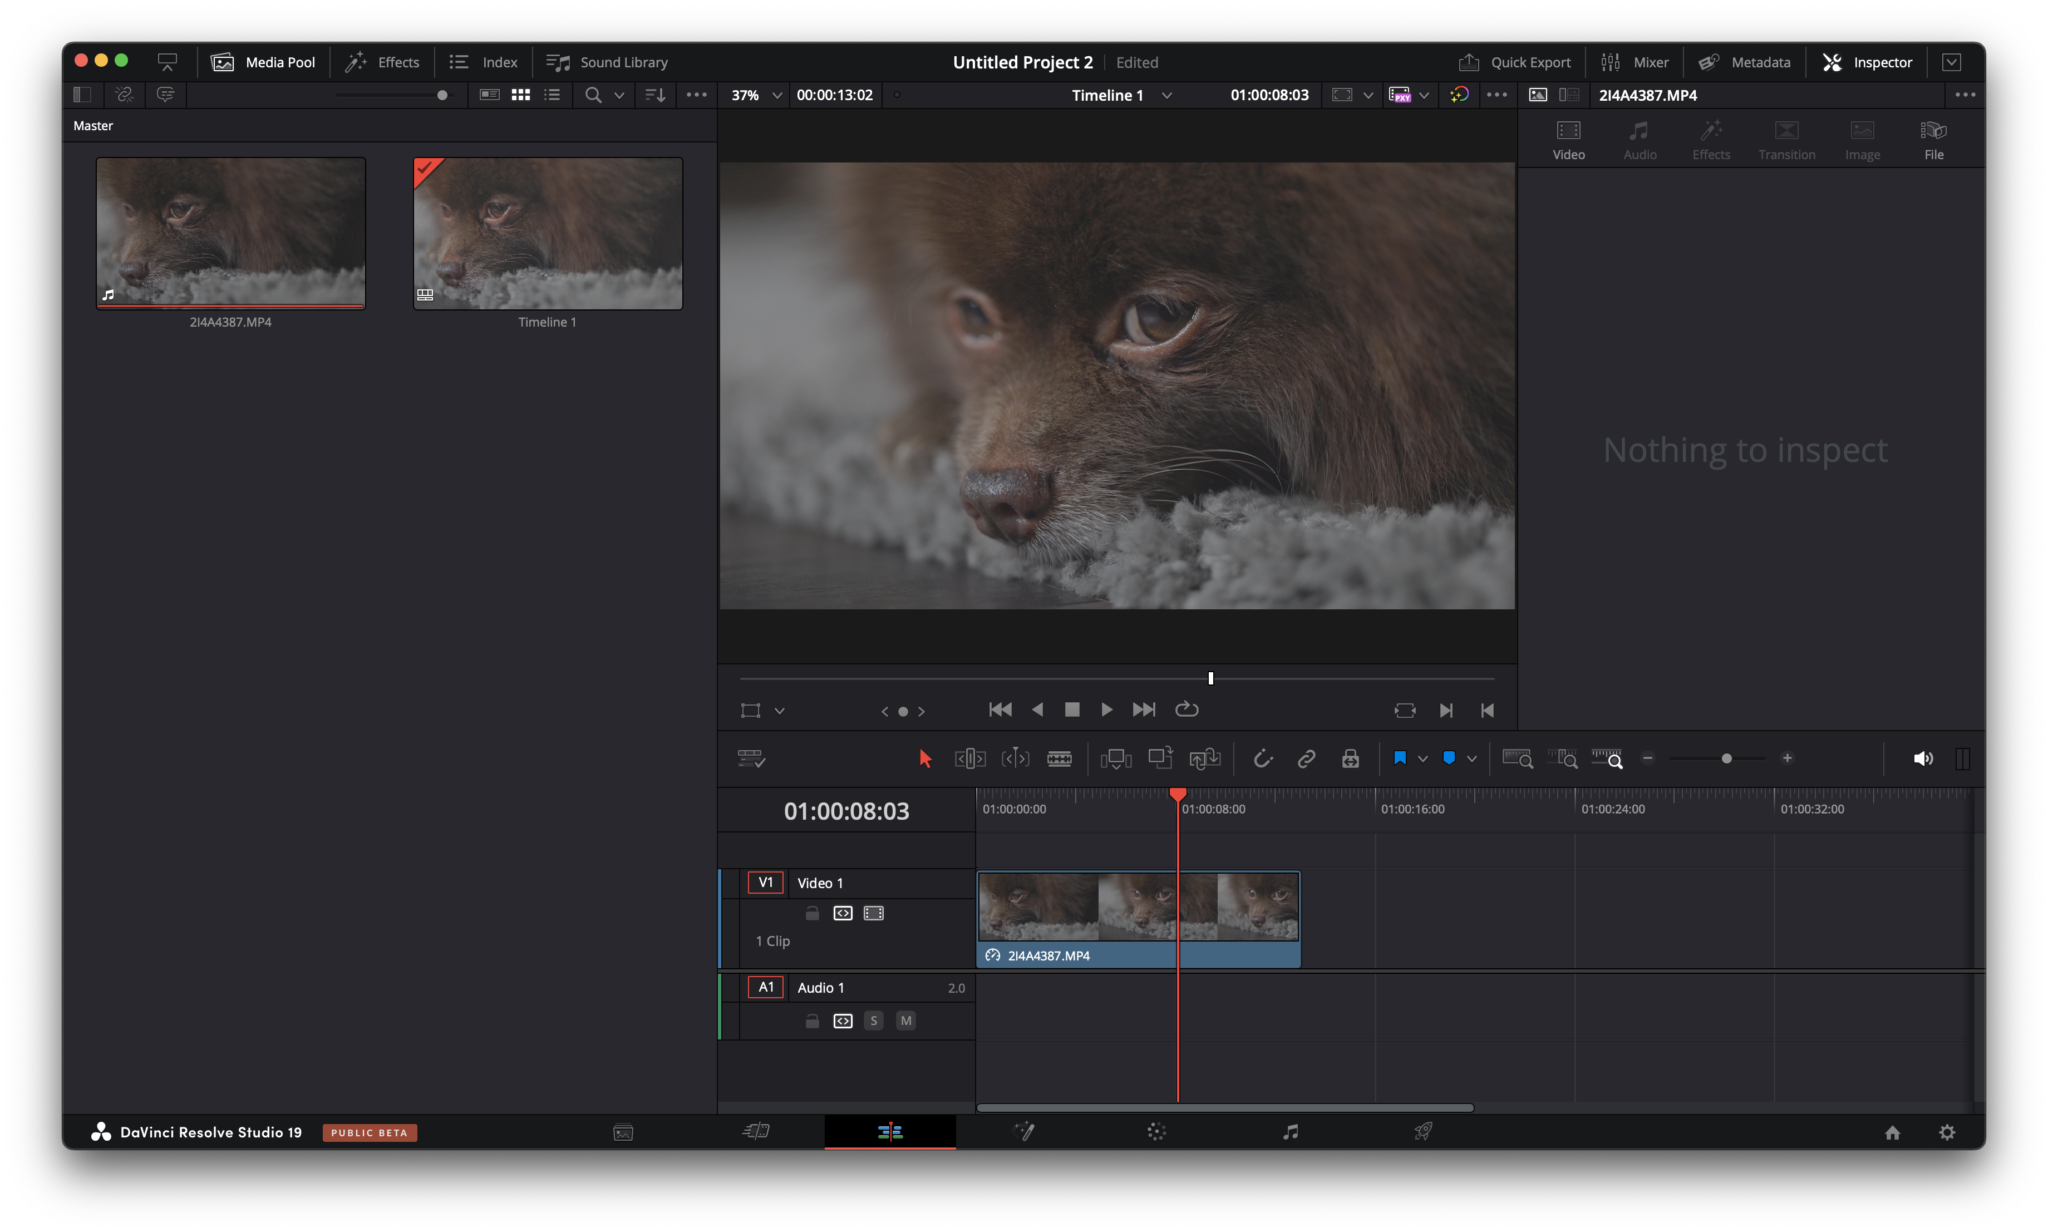Screen dimensions: 2048x1232
Task: Open the Fairlight music-note page
Action: 1291,1131
